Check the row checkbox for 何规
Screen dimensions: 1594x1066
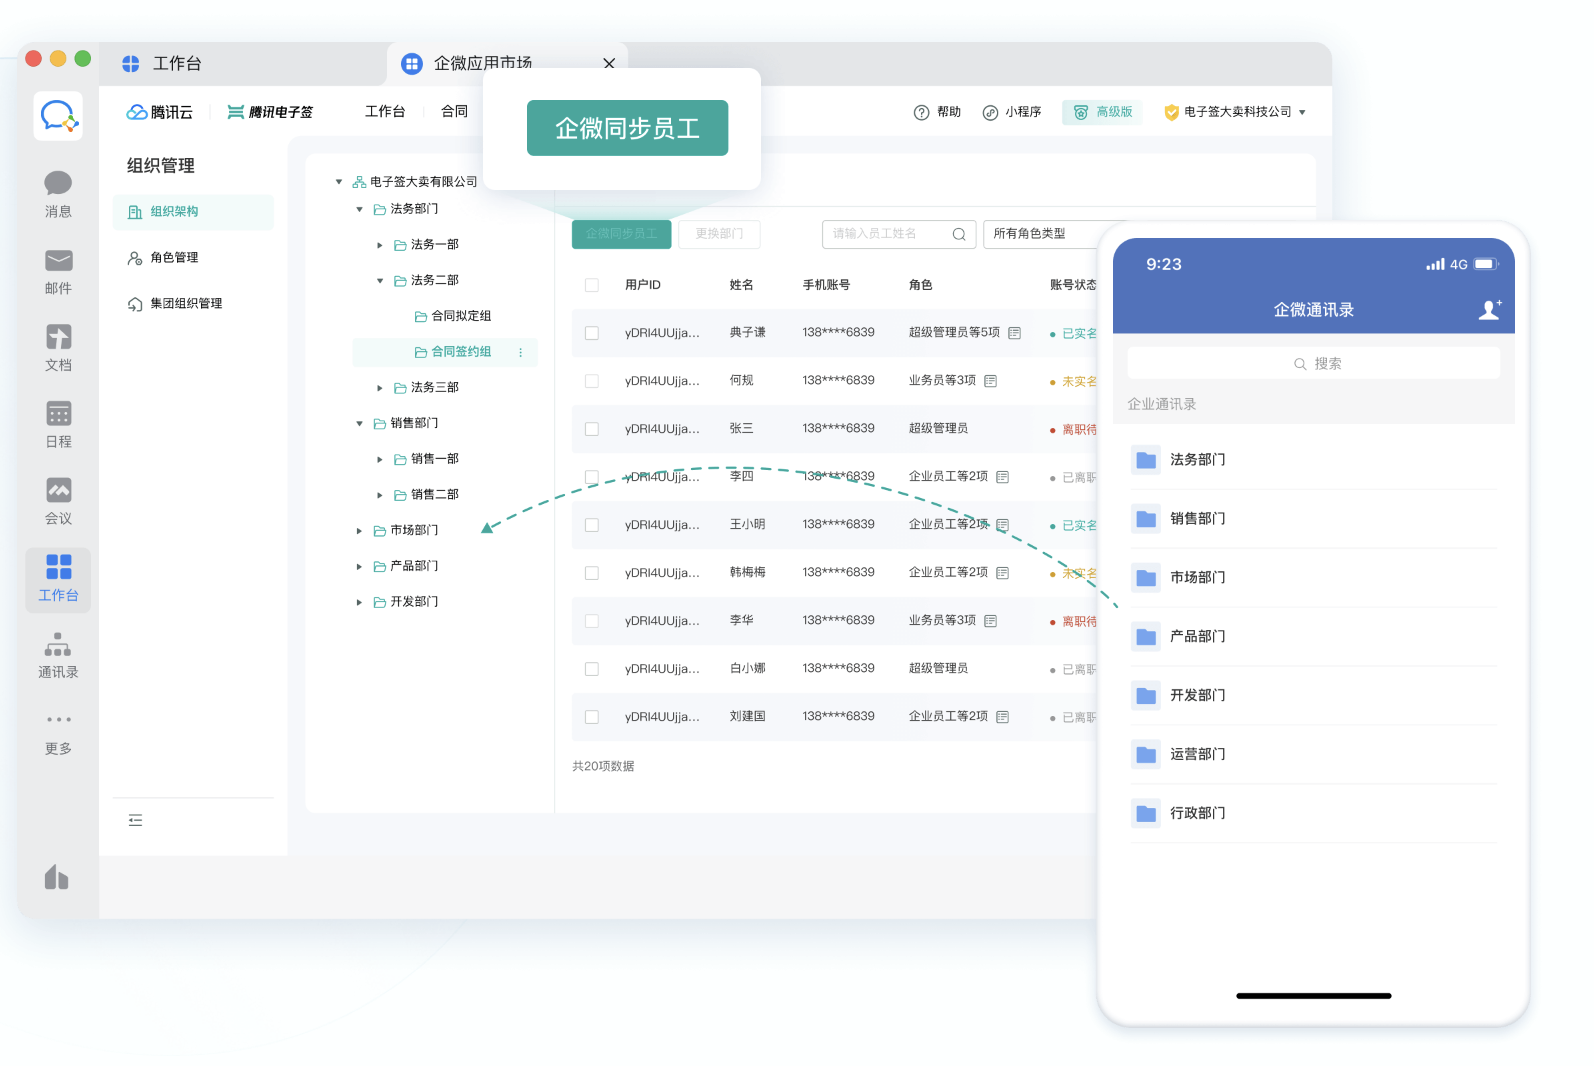pyautogui.click(x=592, y=381)
